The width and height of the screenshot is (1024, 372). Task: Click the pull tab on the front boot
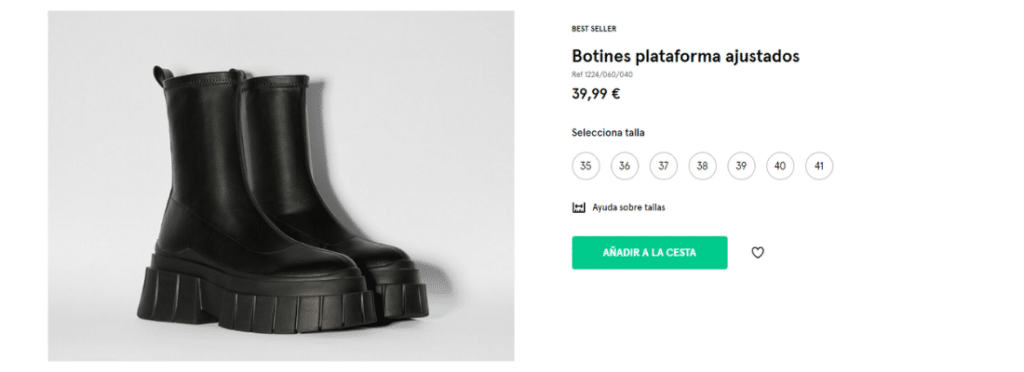(159, 76)
